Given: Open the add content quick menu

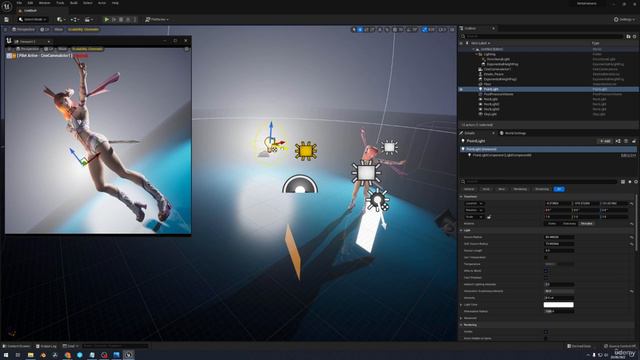Looking at the screenshot, I should pos(61,19).
